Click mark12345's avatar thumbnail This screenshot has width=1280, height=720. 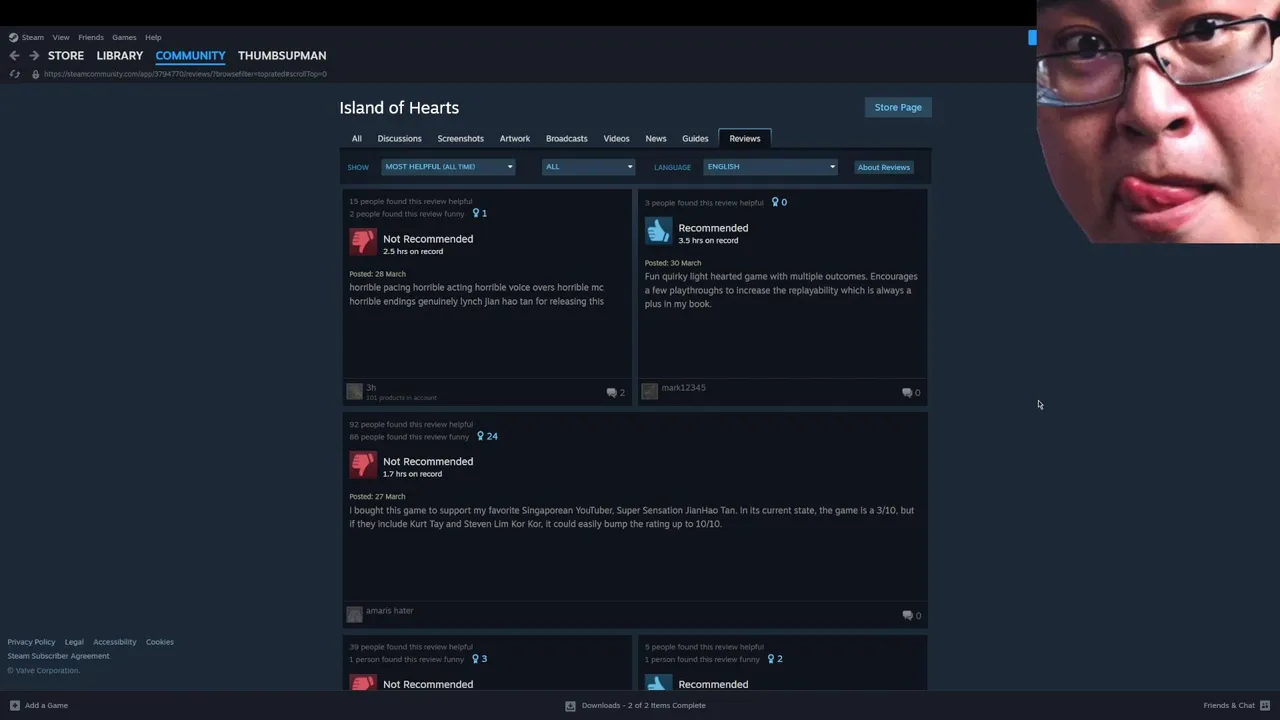pyautogui.click(x=650, y=391)
